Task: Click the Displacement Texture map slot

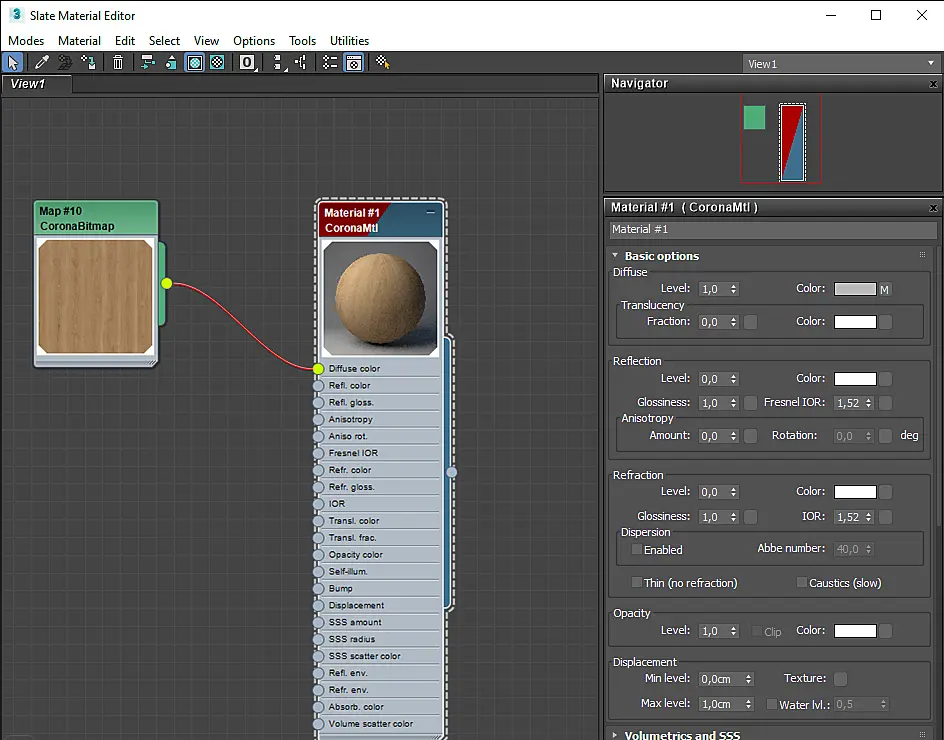Action: 840,679
